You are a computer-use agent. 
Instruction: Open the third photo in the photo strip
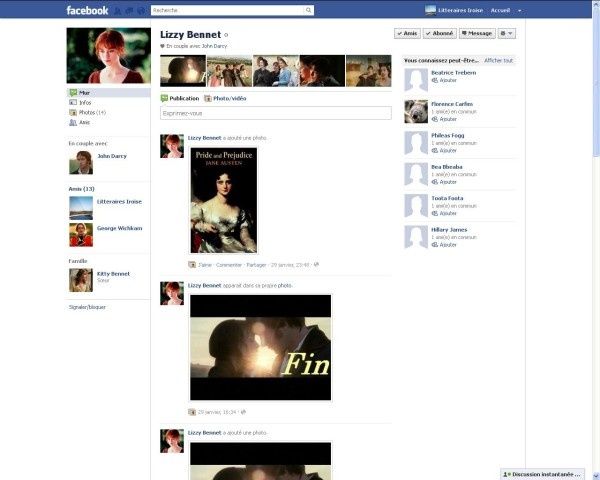click(276, 70)
